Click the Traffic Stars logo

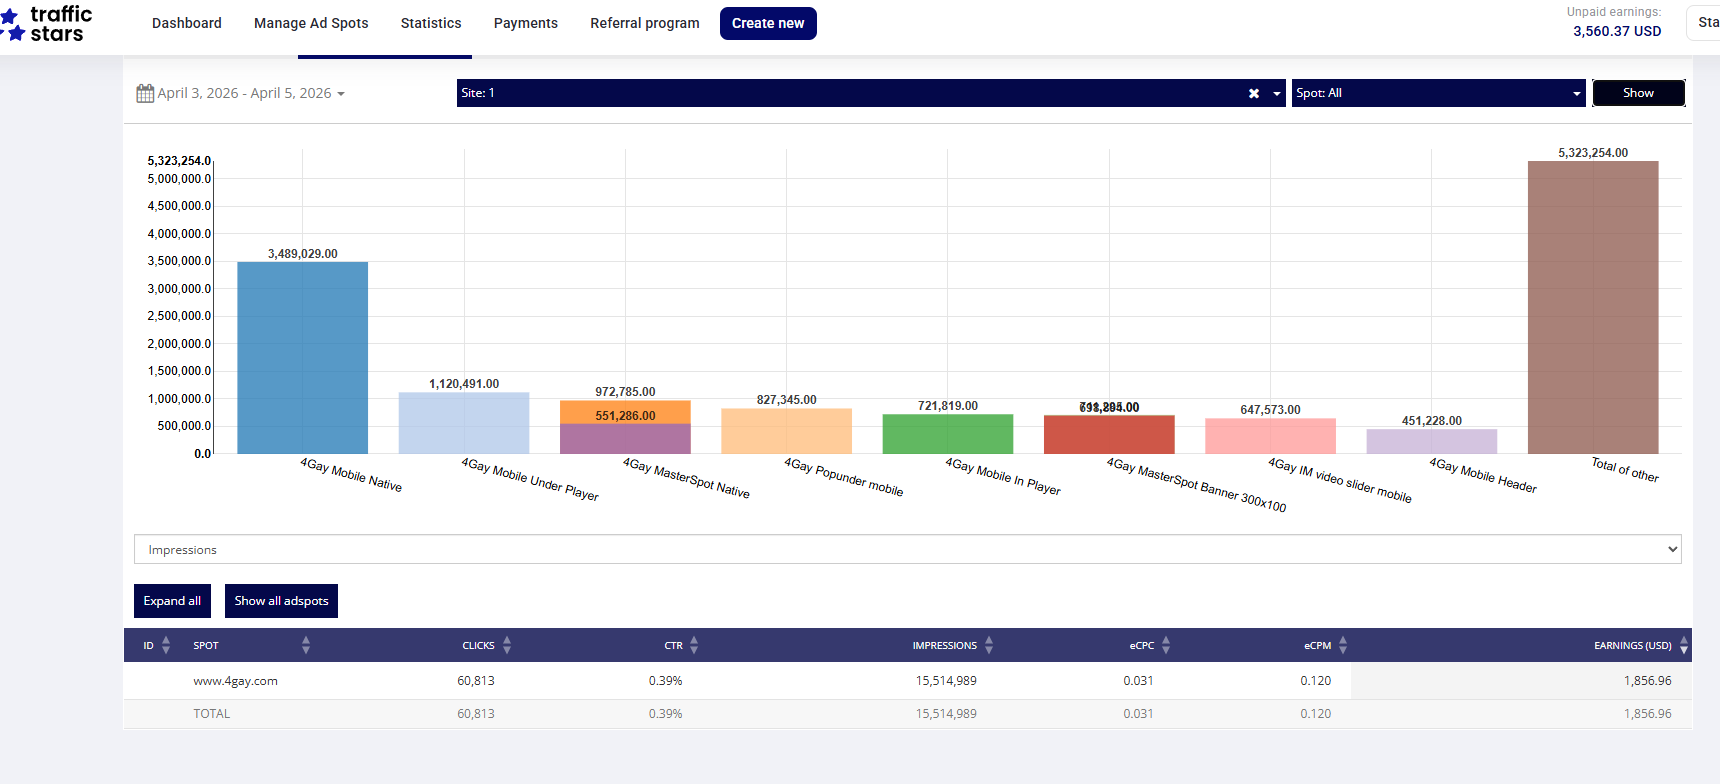click(48, 24)
